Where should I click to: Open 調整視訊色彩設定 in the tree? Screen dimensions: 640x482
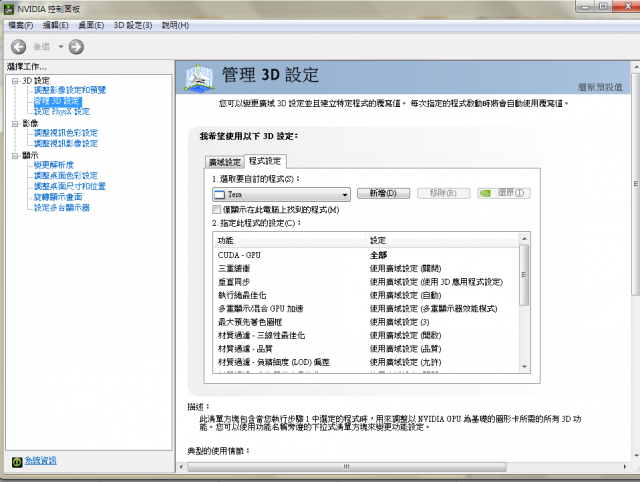66,133
